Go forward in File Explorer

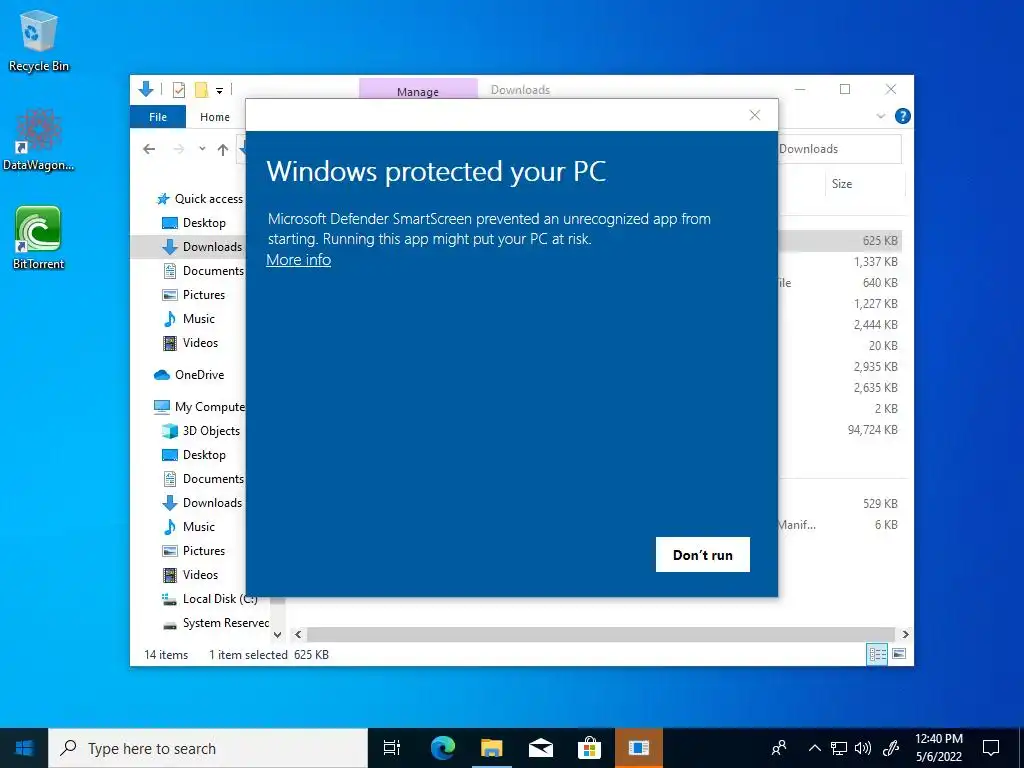178,150
